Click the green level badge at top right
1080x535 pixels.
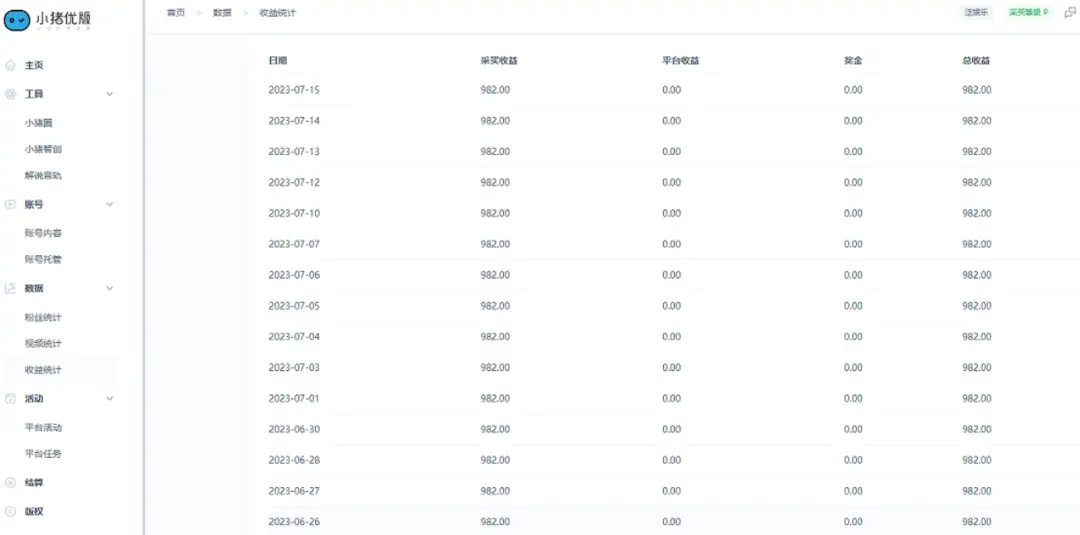[1028, 13]
